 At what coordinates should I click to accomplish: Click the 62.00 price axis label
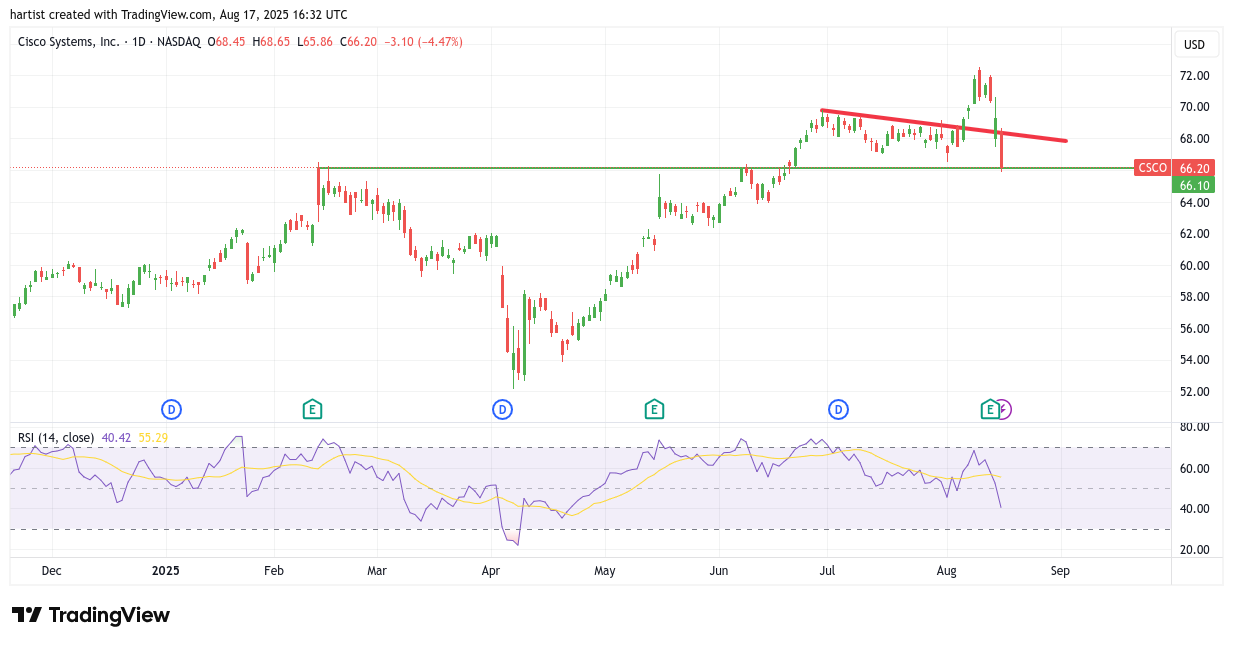(1194, 234)
